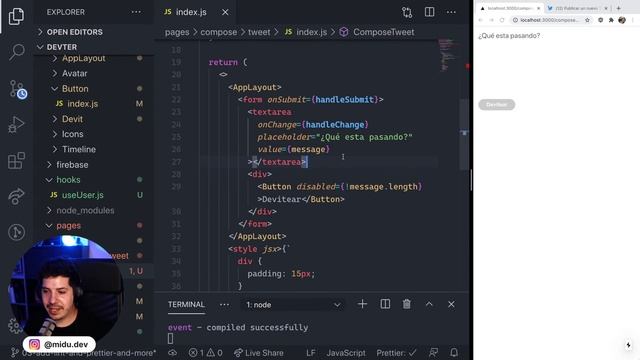Split the terminal panel
This screenshot has height=360, width=640.
(x=385, y=304)
